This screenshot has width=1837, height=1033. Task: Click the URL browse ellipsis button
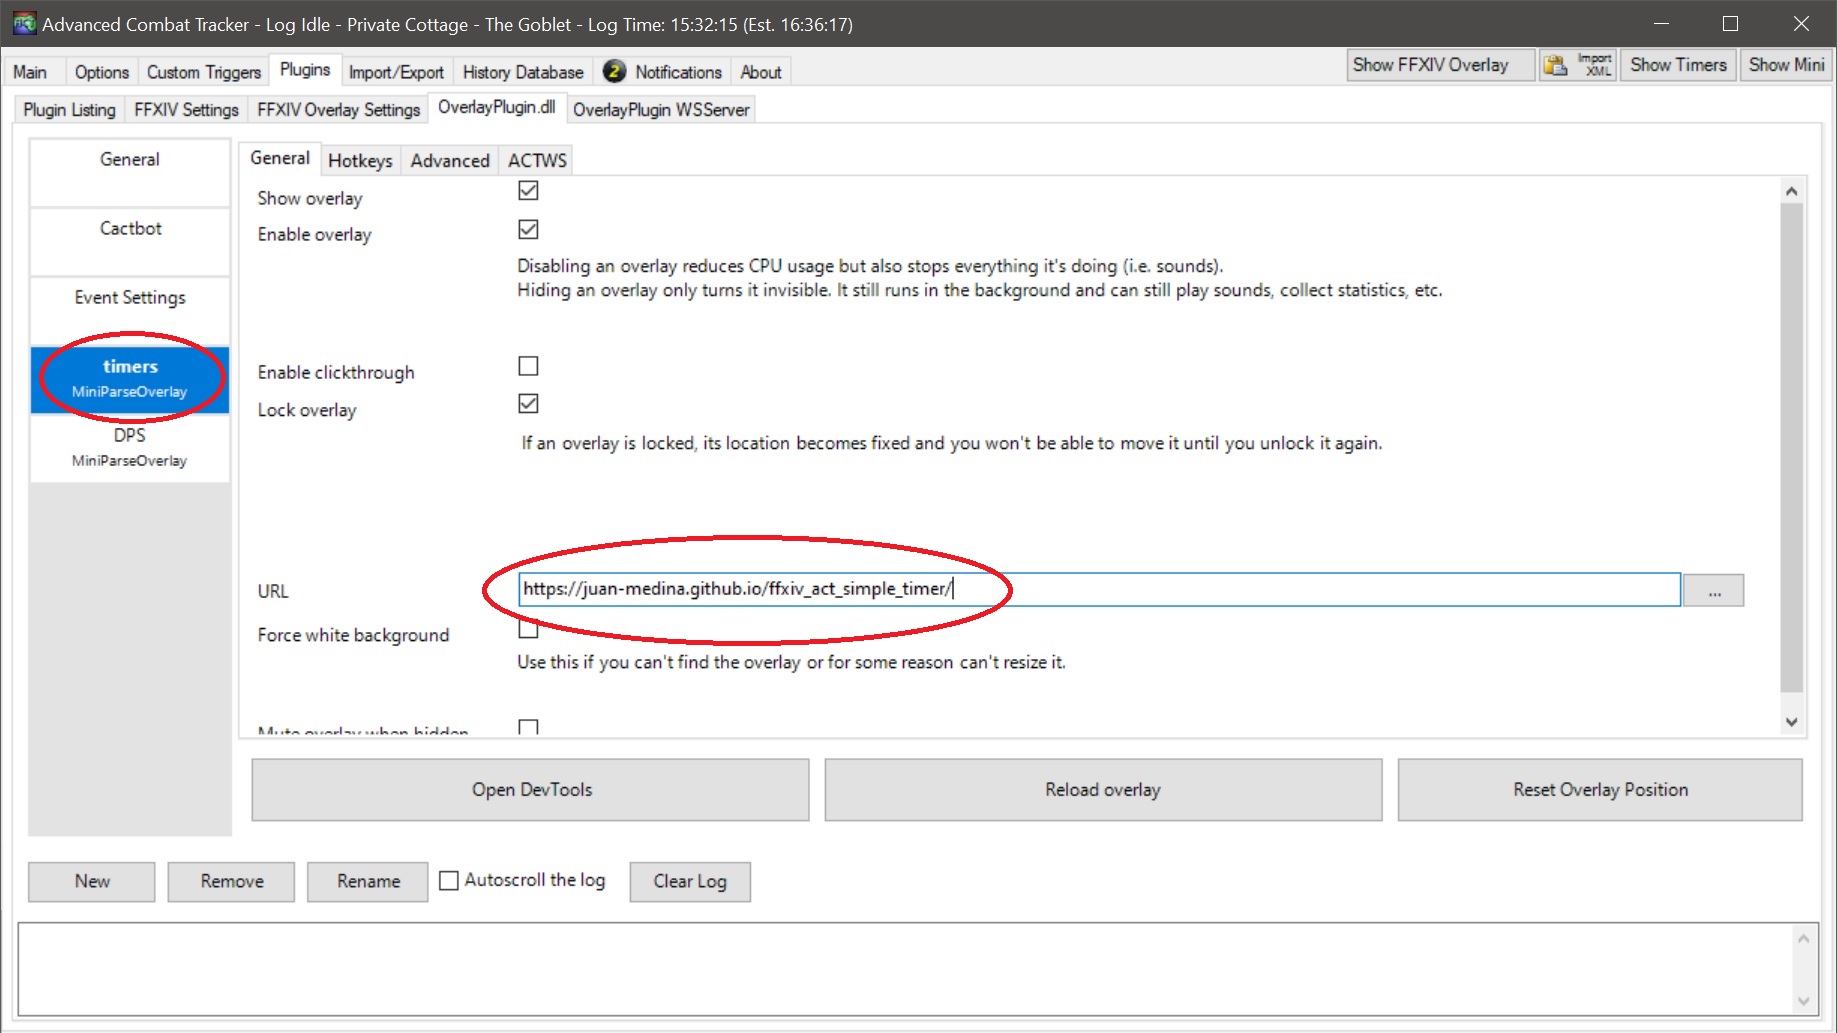pos(1714,590)
